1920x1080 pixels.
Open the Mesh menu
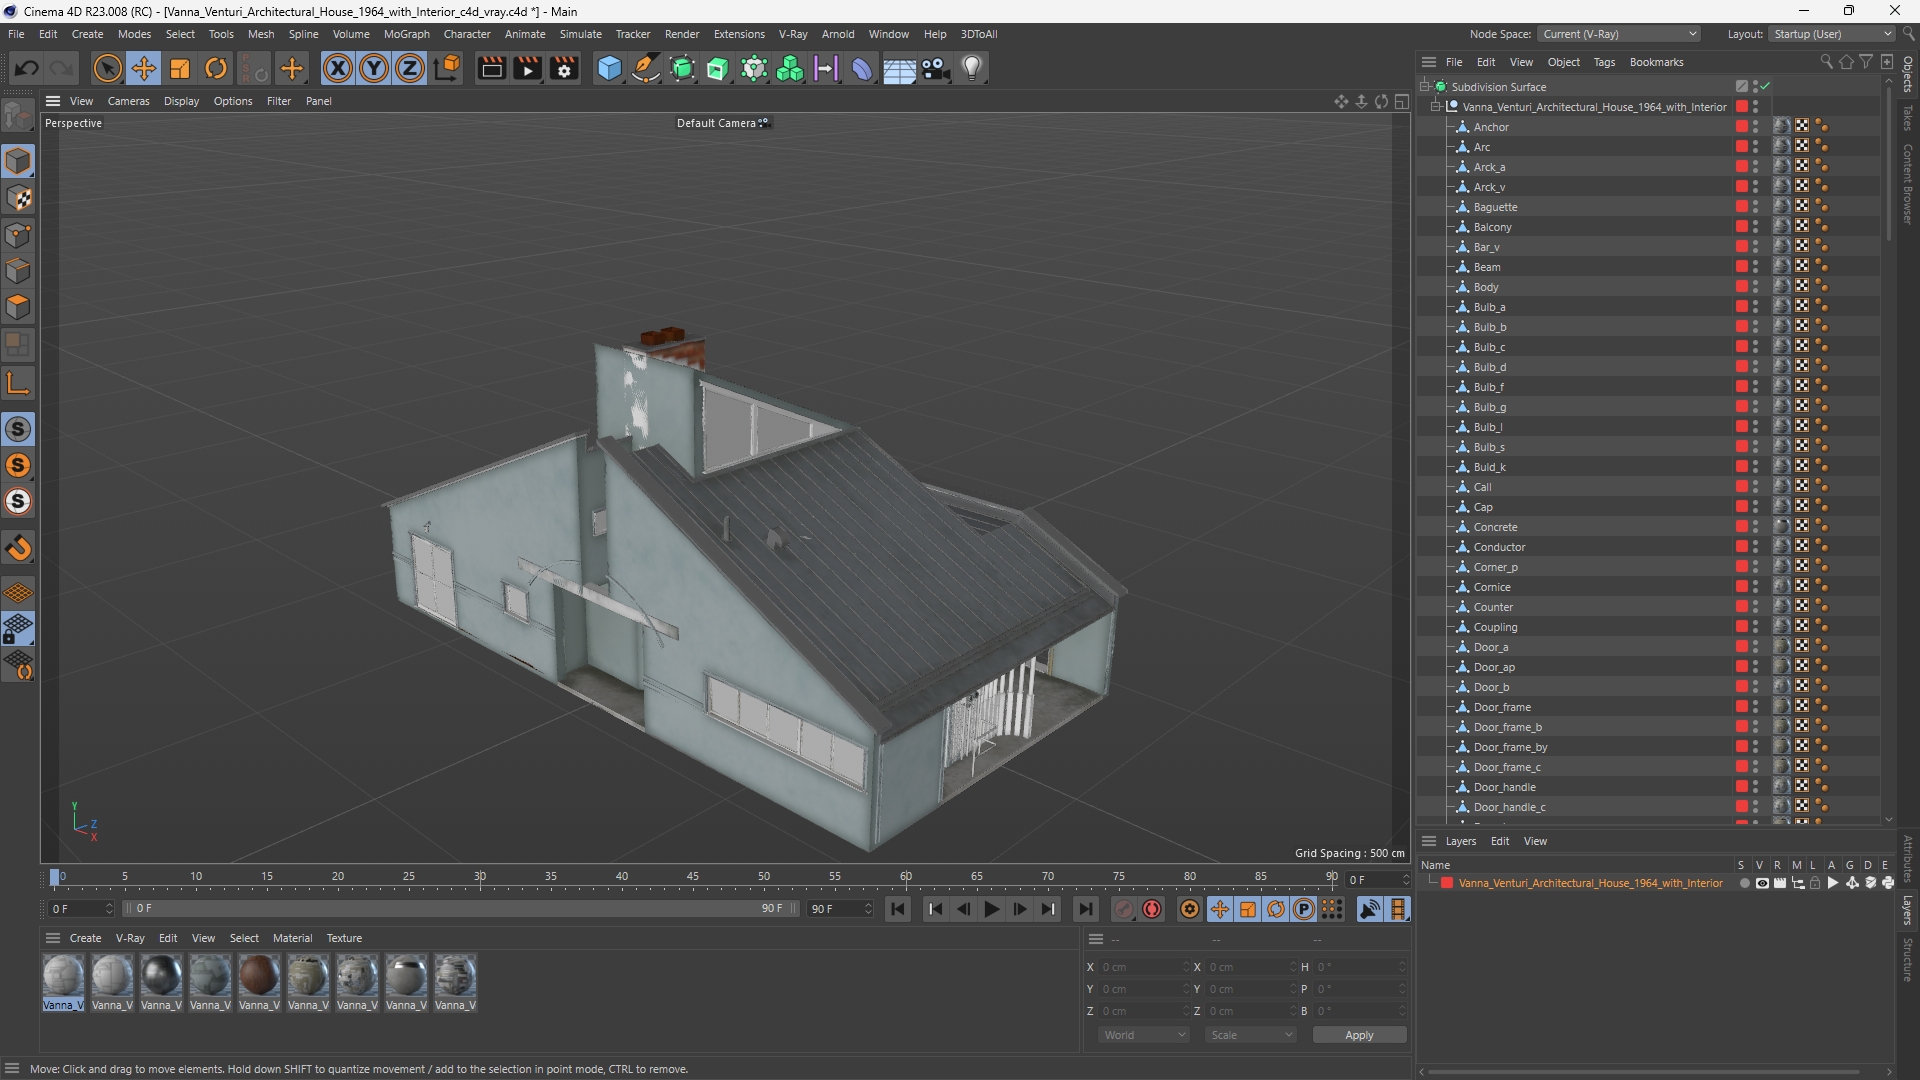click(x=261, y=34)
